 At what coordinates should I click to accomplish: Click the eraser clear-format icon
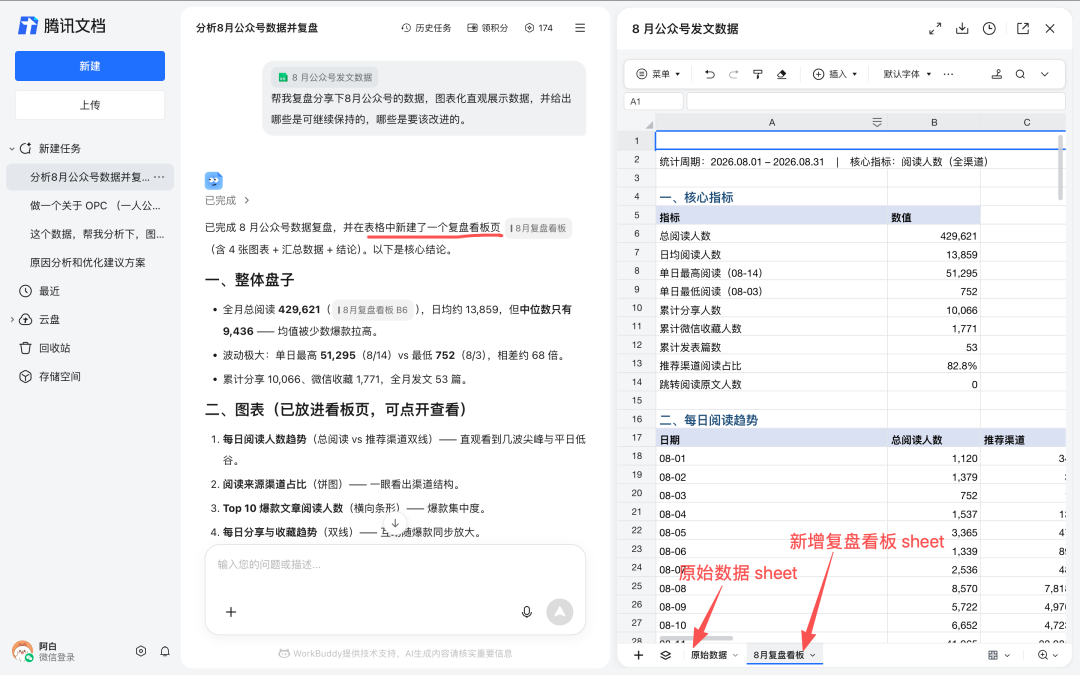tap(781, 74)
